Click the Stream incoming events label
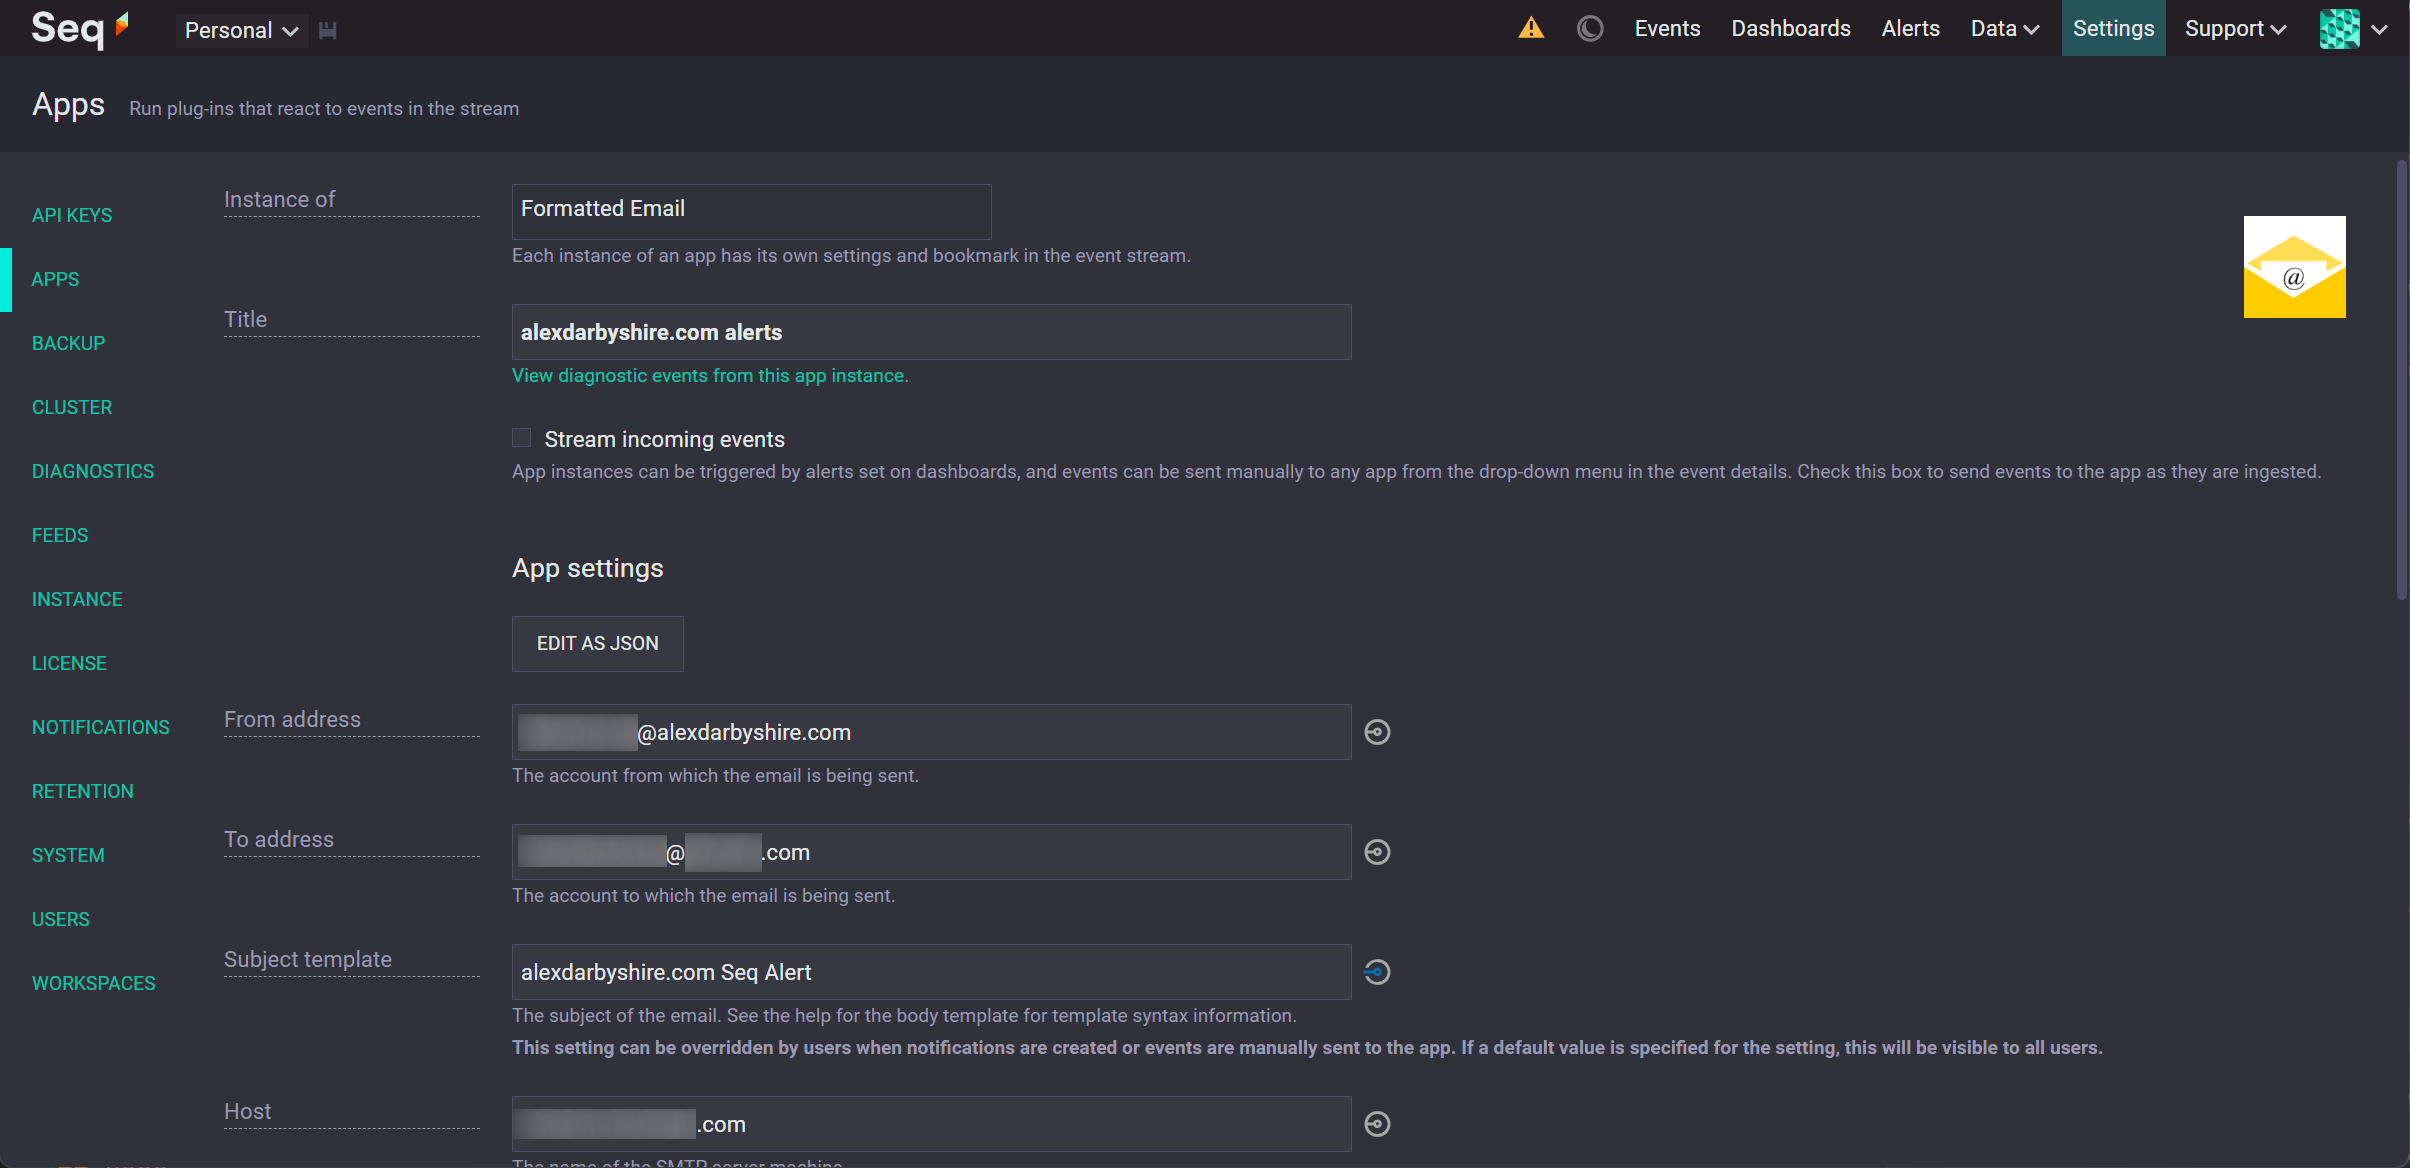The image size is (2410, 1168). point(664,439)
